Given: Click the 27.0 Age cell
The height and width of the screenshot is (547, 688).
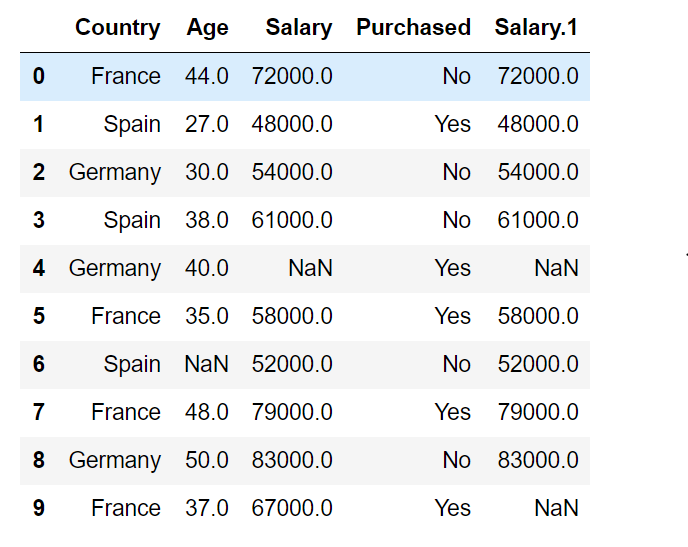Looking at the screenshot, I should (206, 124).
